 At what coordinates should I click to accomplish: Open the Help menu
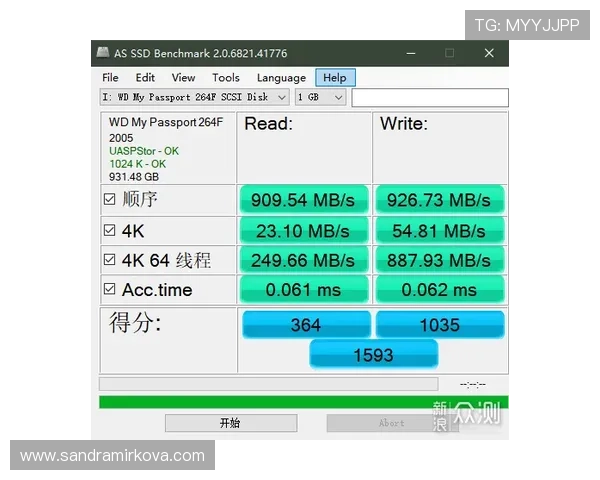(x=335, y=77)
